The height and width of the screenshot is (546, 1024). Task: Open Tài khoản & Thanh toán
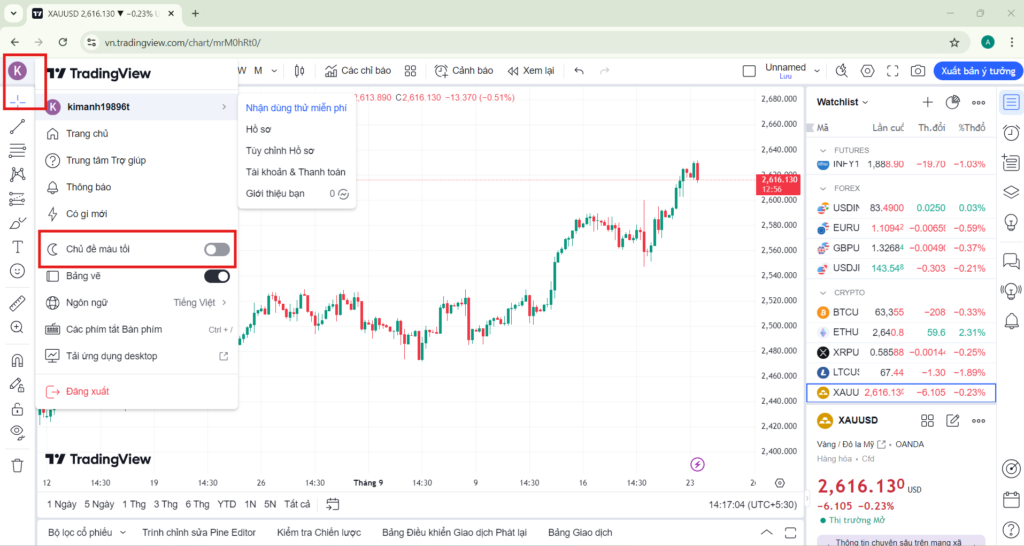(x=296, y=172)
